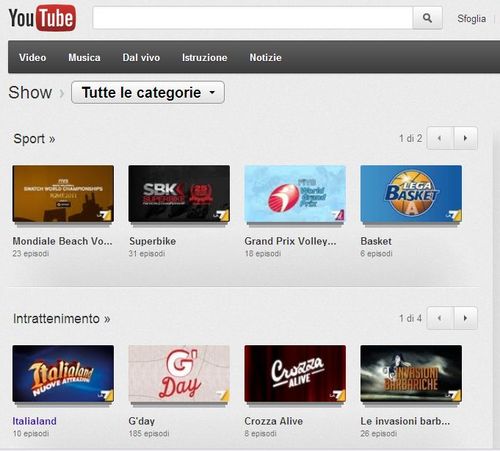Image resolution: width=500 pixels, height=451 pixels.
Task: Open the Sport » category link
Action: coord(34,139)
